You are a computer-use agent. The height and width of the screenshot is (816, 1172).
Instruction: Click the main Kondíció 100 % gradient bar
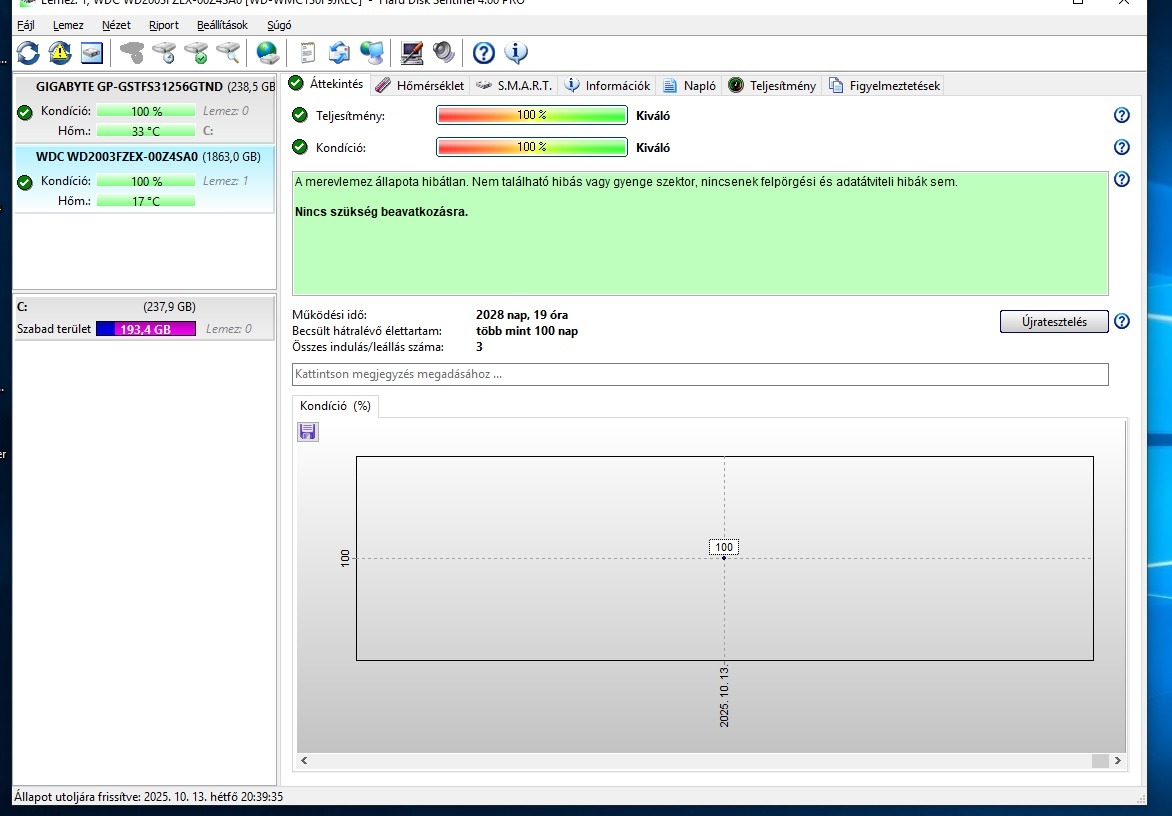[x=531, y=147]
